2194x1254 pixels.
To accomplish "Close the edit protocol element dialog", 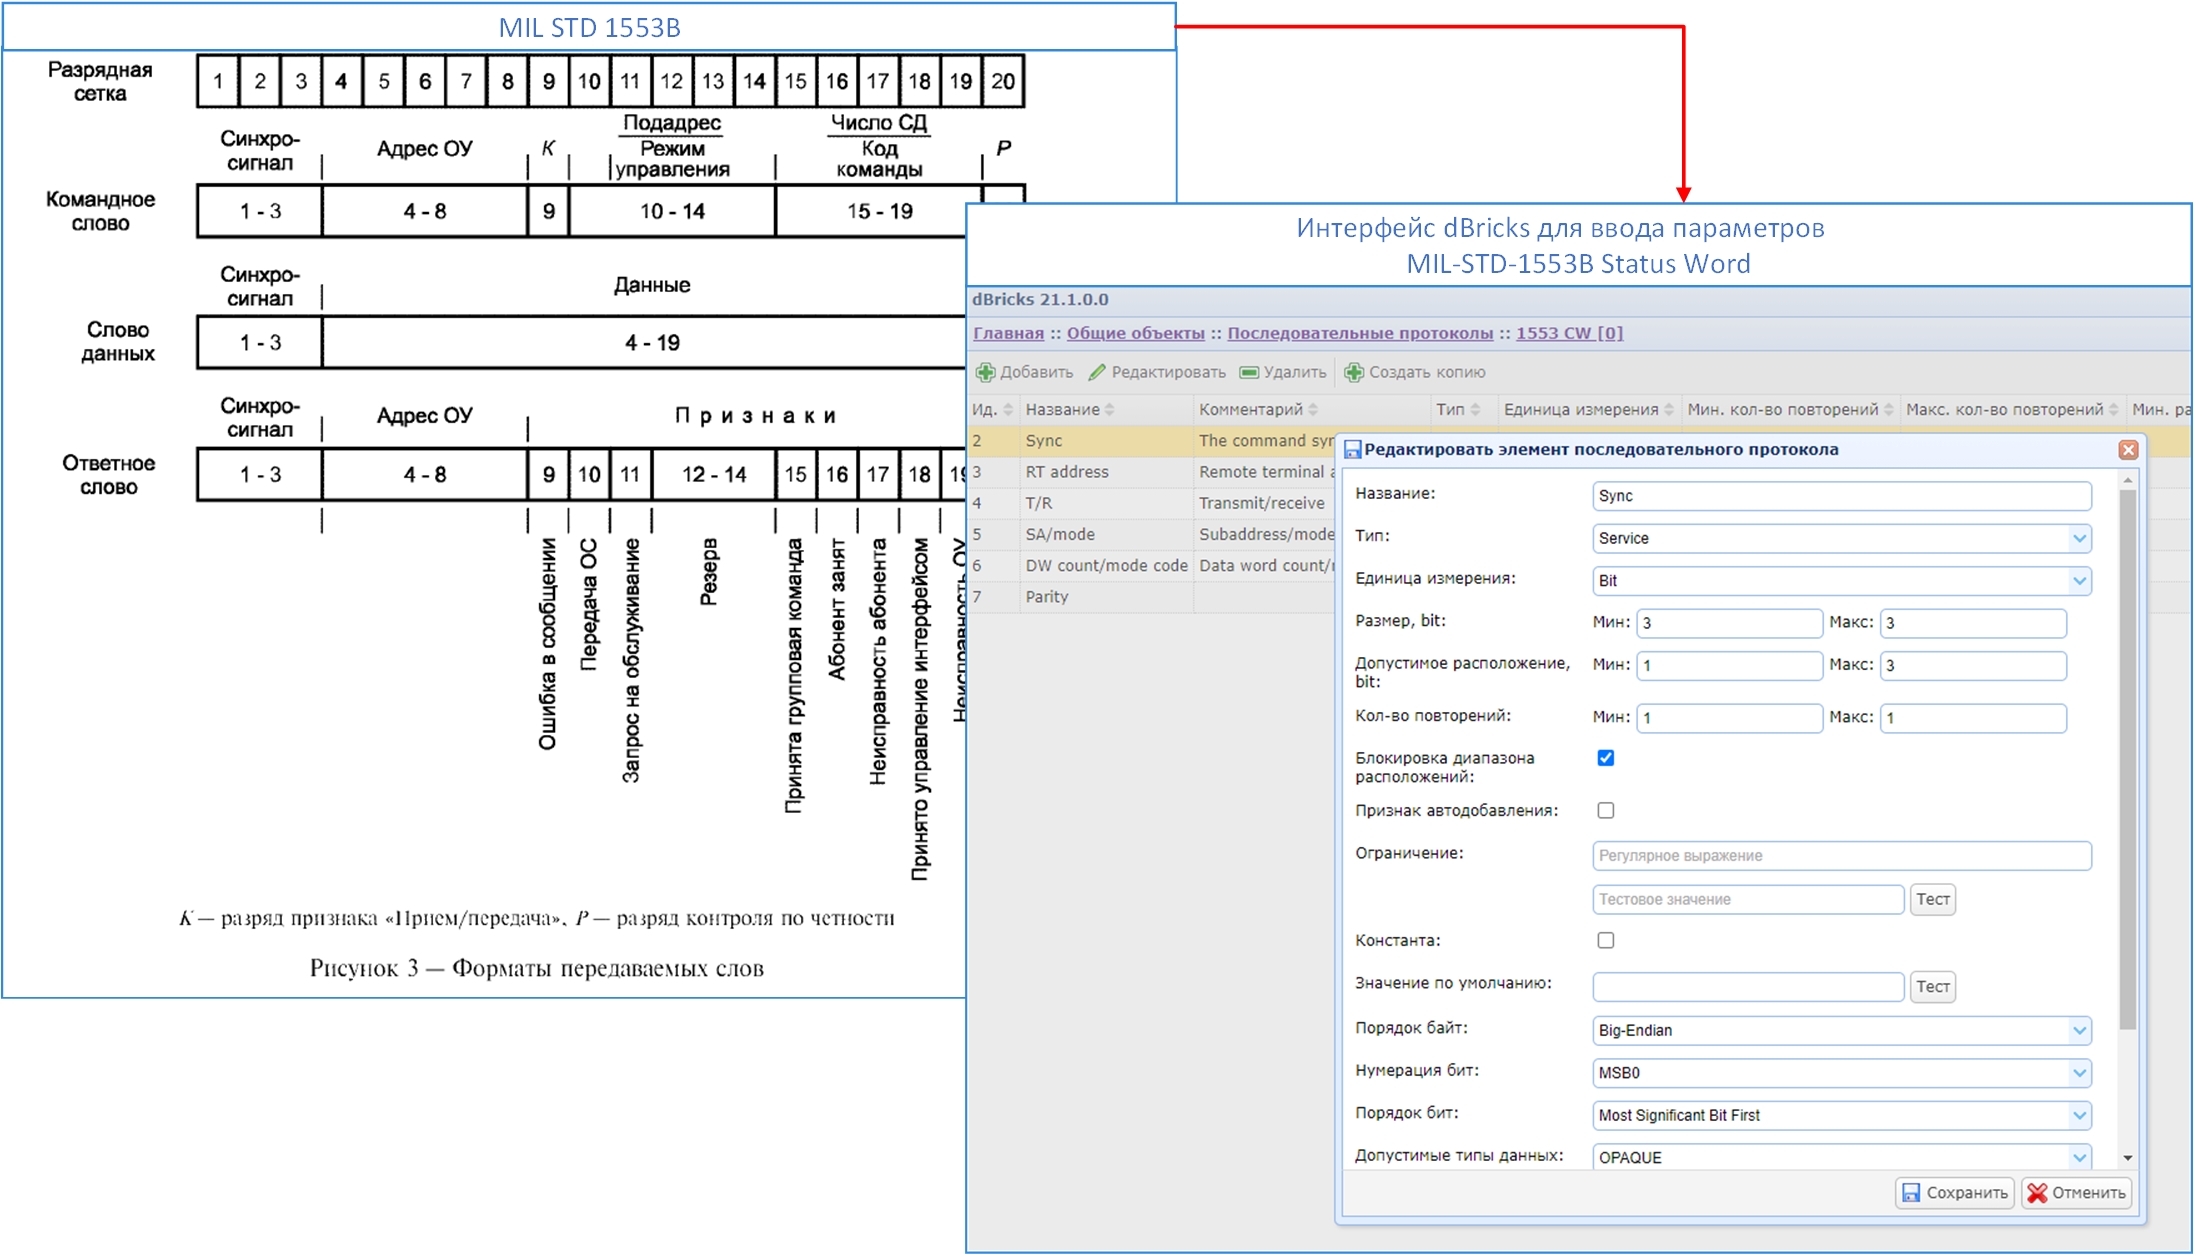I will pyautogui.click(x=2128, y=450).
